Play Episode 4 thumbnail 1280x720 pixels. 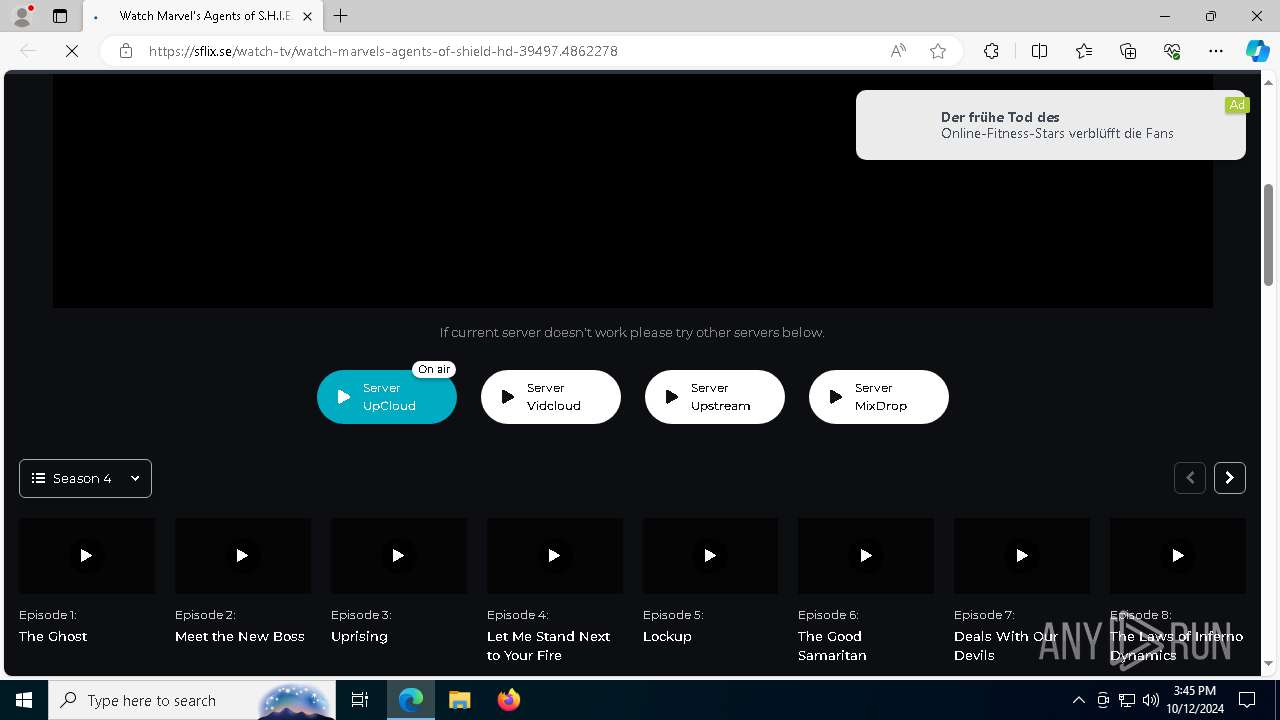tap(555, 555)
